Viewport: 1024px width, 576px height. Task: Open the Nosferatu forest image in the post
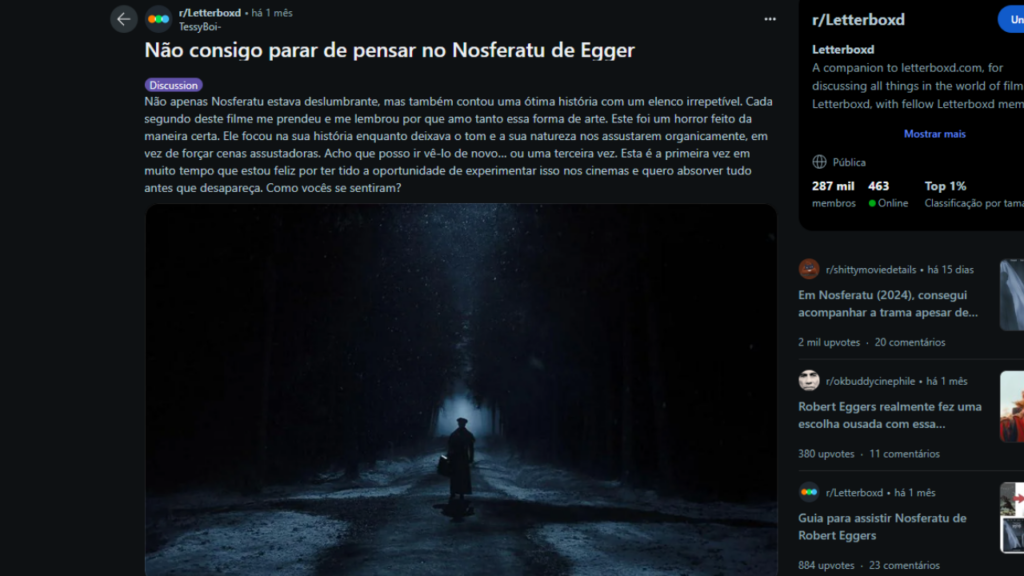(461, 390)
